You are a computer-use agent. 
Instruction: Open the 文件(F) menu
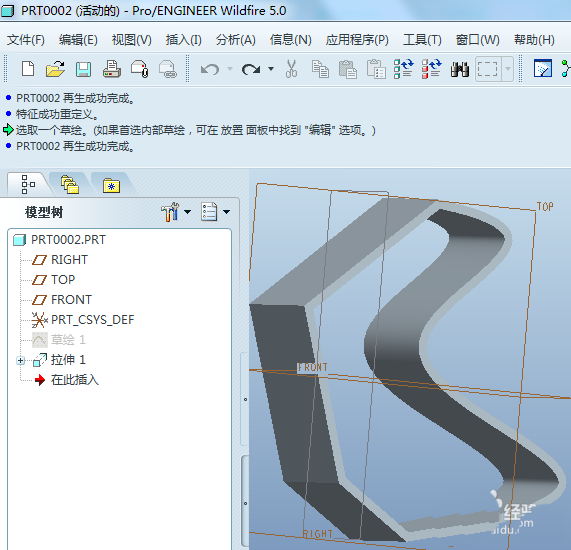click(25, 39)
